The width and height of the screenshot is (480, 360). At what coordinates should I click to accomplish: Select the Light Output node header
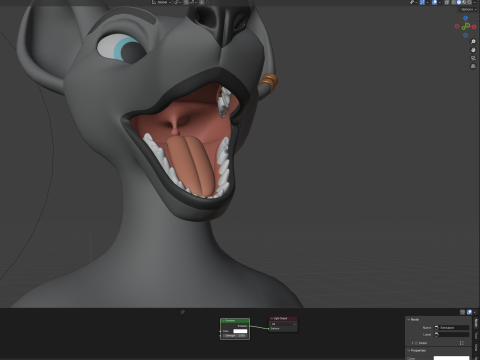[283, 319]
